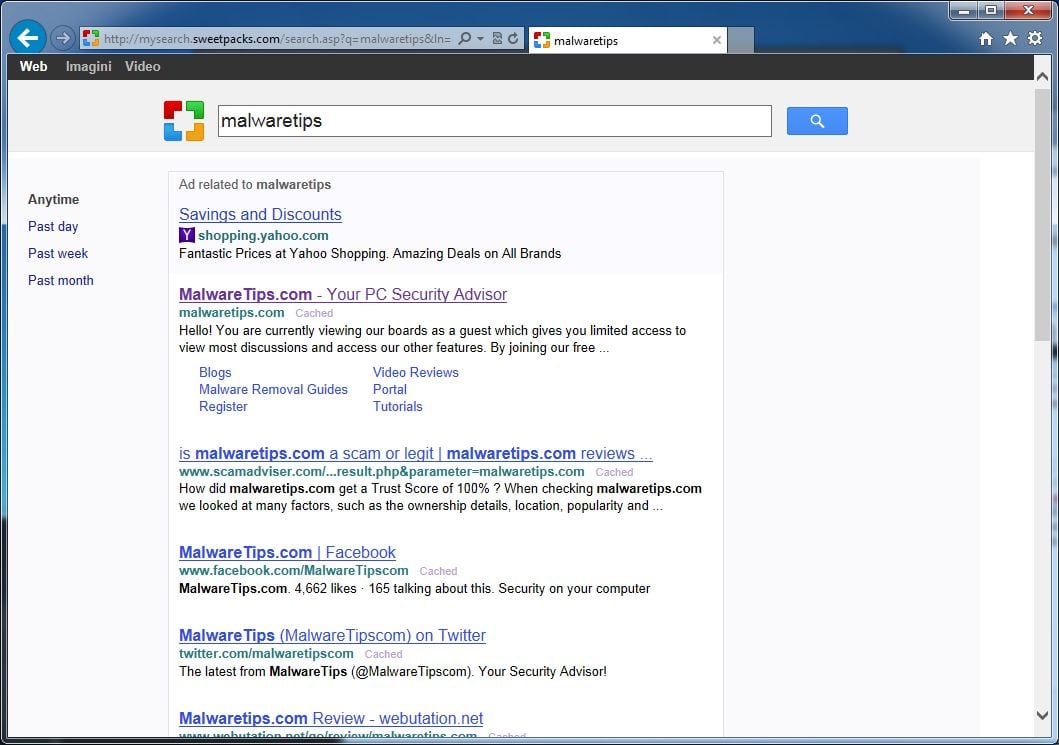The image size is (1059, 745).
Task: Open the Register sitelink
Action: (223, 407)
